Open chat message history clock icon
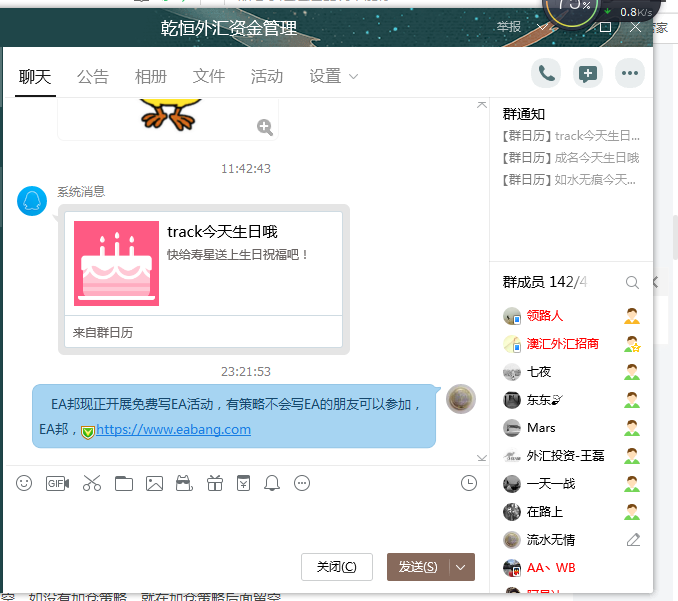This screenshot has width=678, height=601. pyautogui.click(x=469, y=483)
